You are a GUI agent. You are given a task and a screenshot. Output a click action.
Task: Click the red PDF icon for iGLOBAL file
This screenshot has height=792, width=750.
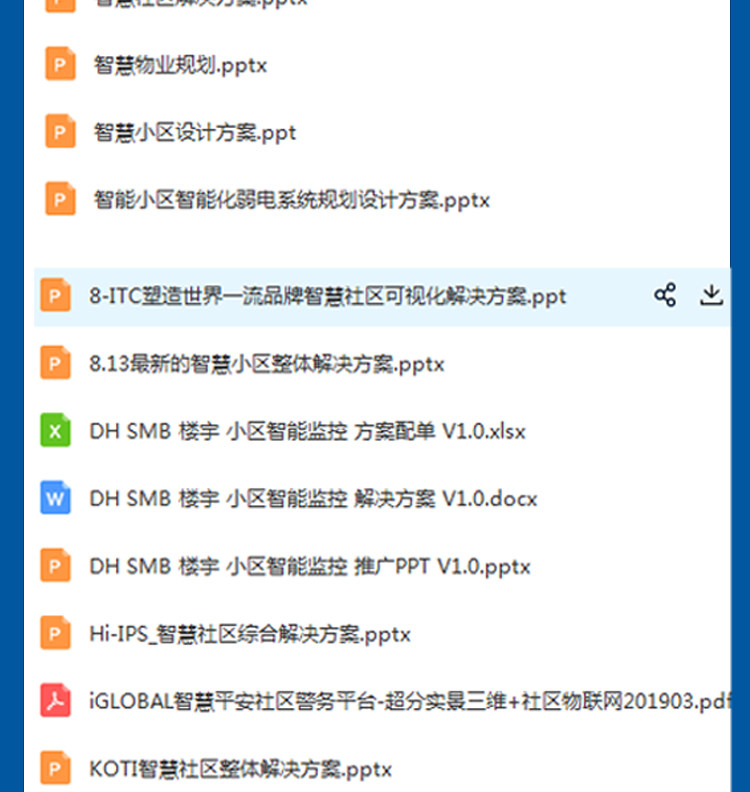[x=56, y=700]
